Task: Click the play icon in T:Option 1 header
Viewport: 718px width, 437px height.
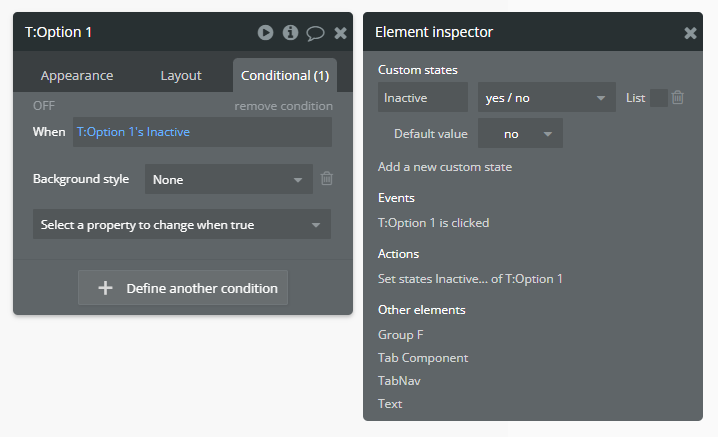Action: tap(265, 32)
